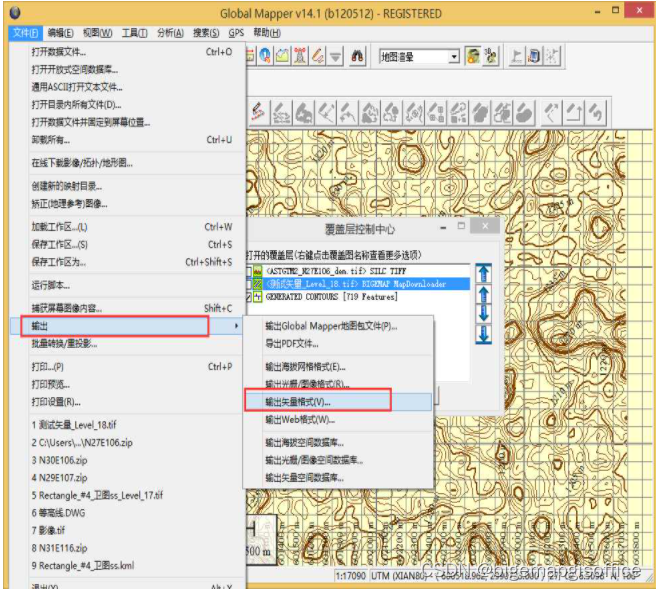Click the ASTGTM2 layer elevation type icon

pos(257,271)
